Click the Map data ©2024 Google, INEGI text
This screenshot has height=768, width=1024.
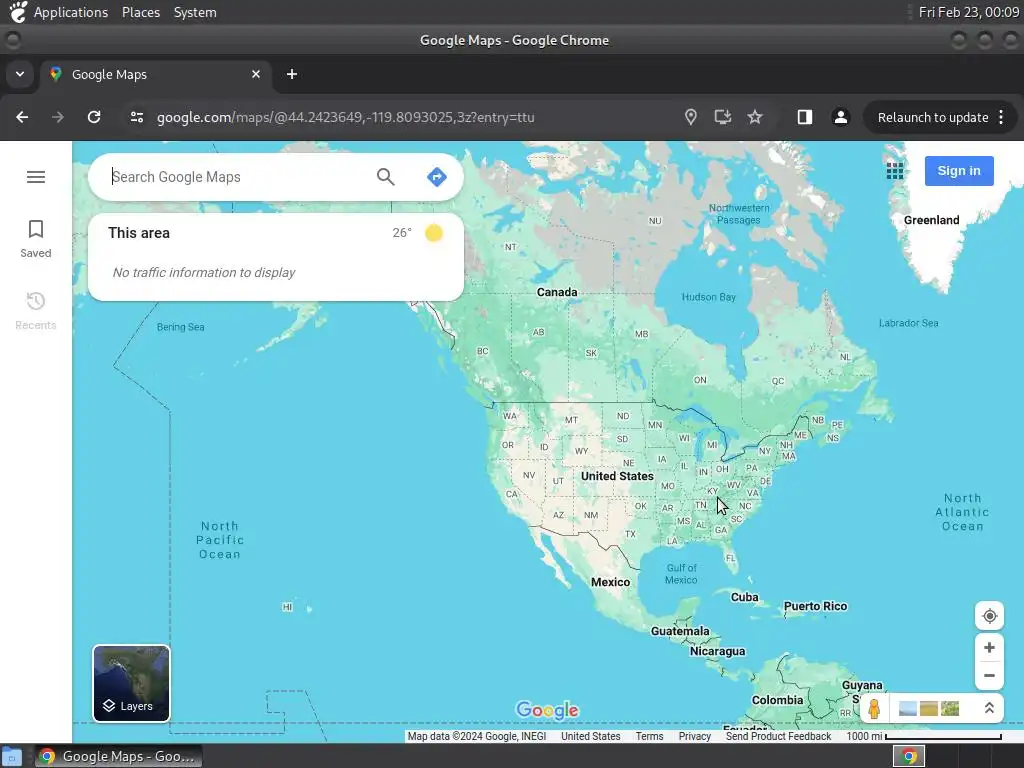477,736
